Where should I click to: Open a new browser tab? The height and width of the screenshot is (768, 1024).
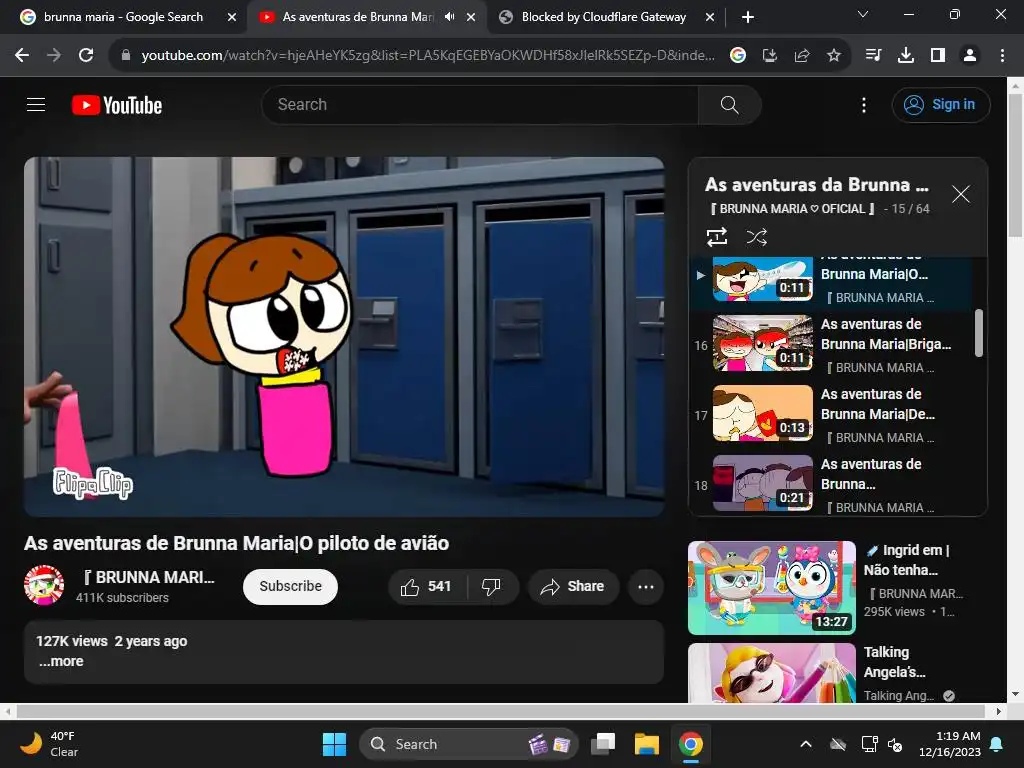748,17
